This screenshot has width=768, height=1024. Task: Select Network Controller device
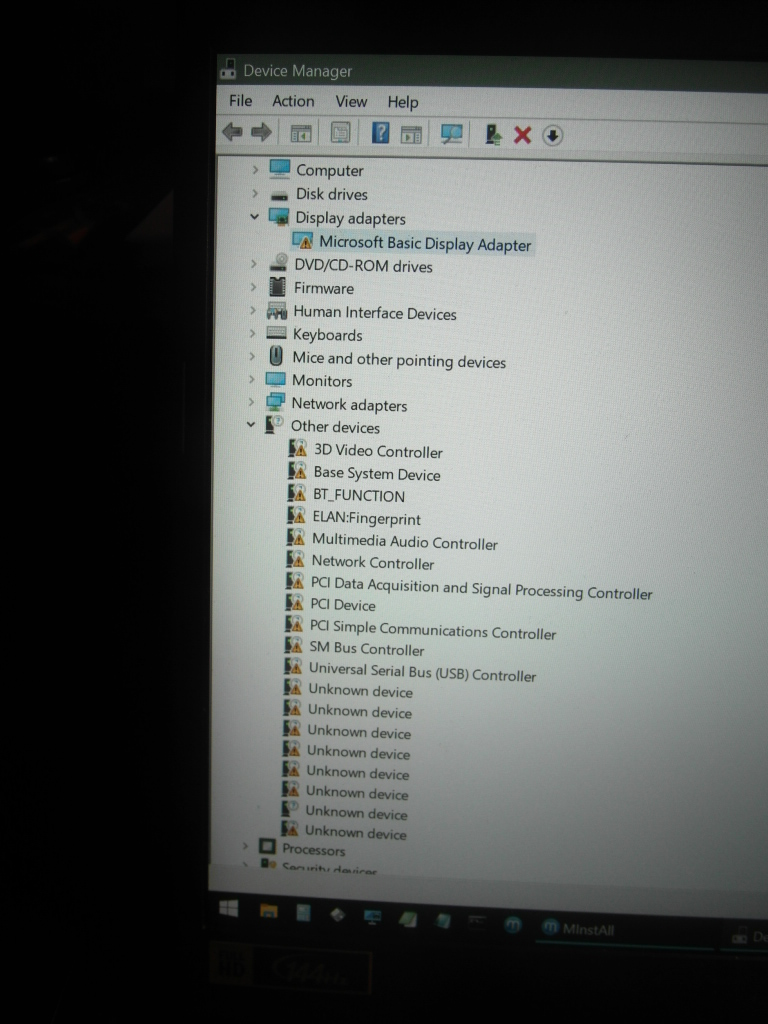point(372,562)
